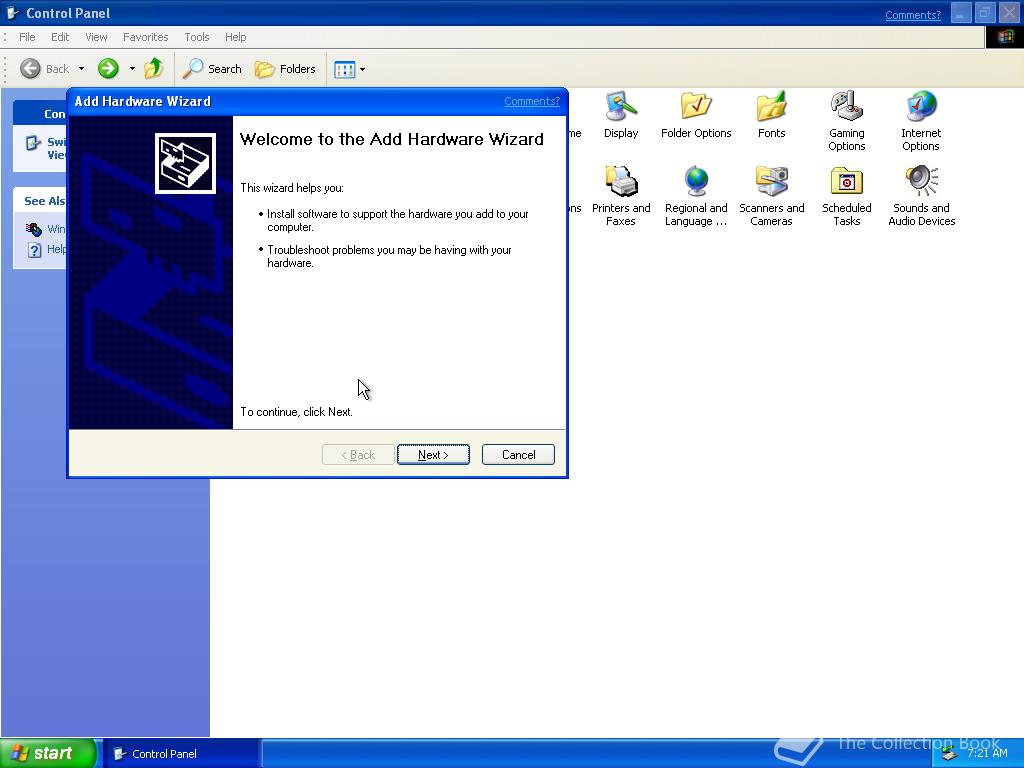The height and width of the screenshot is (768, 1024).
Task: Open the Help menu
Action: click(236, 37)
